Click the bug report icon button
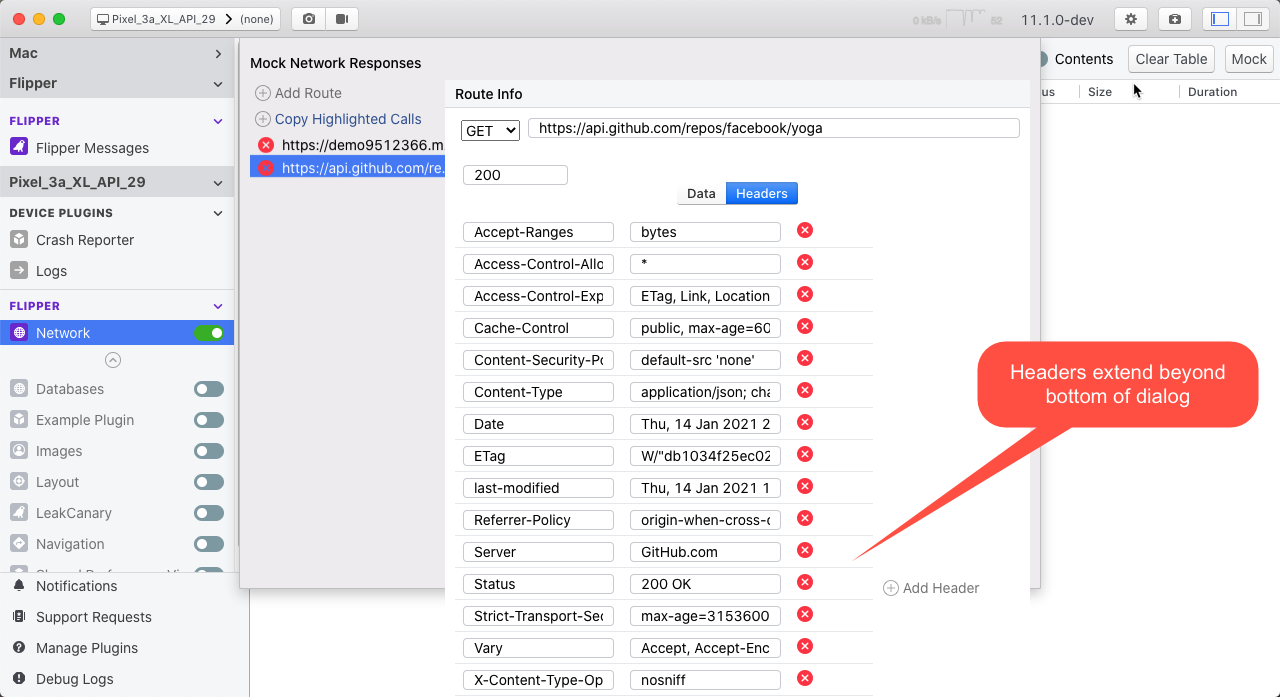The height and width of the screenshot is (697, 1280). 1175,19
